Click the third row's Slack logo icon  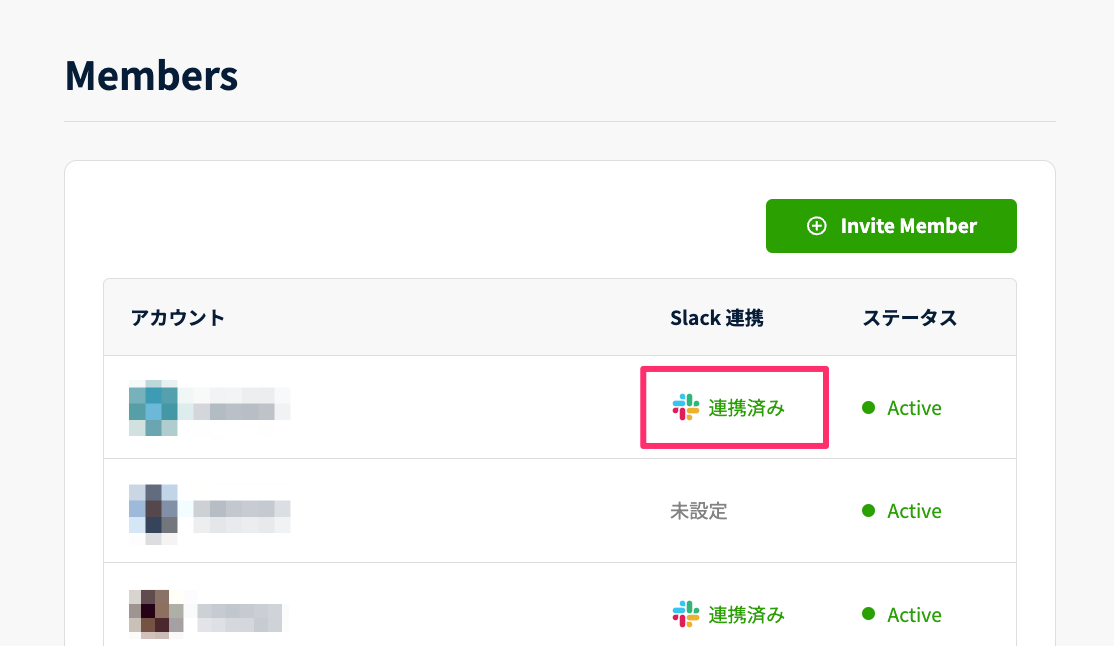point(685,614)
